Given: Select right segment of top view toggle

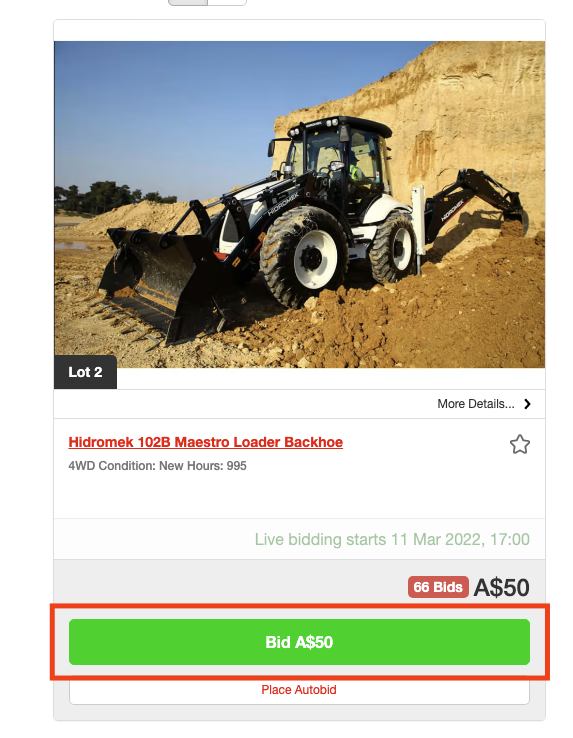Looking at the screenshot, I should [x=226, y=2].
